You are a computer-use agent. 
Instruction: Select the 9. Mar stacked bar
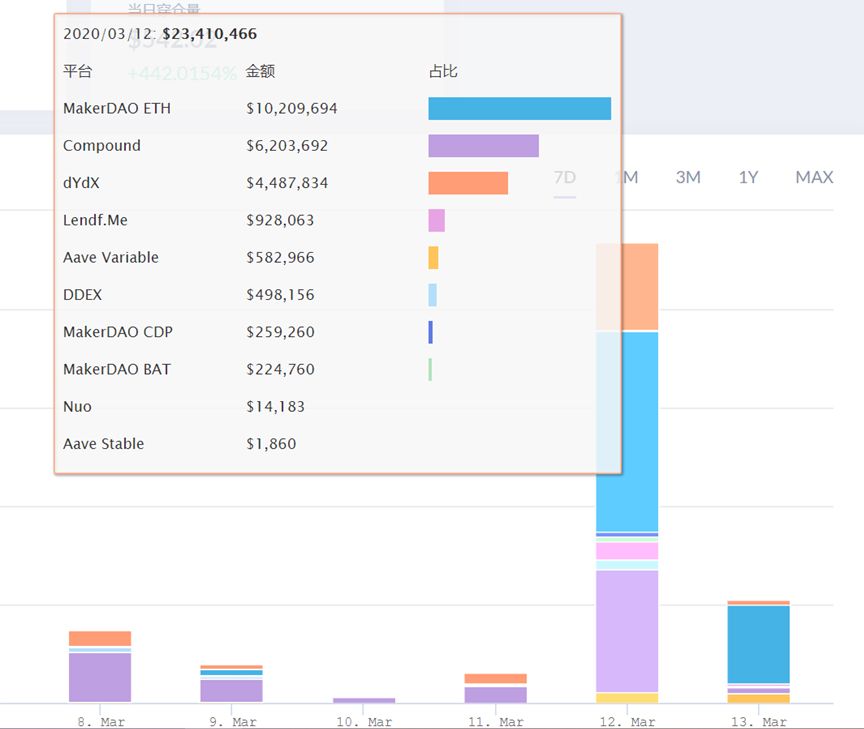pyautogui.click(x=231, y=684)
